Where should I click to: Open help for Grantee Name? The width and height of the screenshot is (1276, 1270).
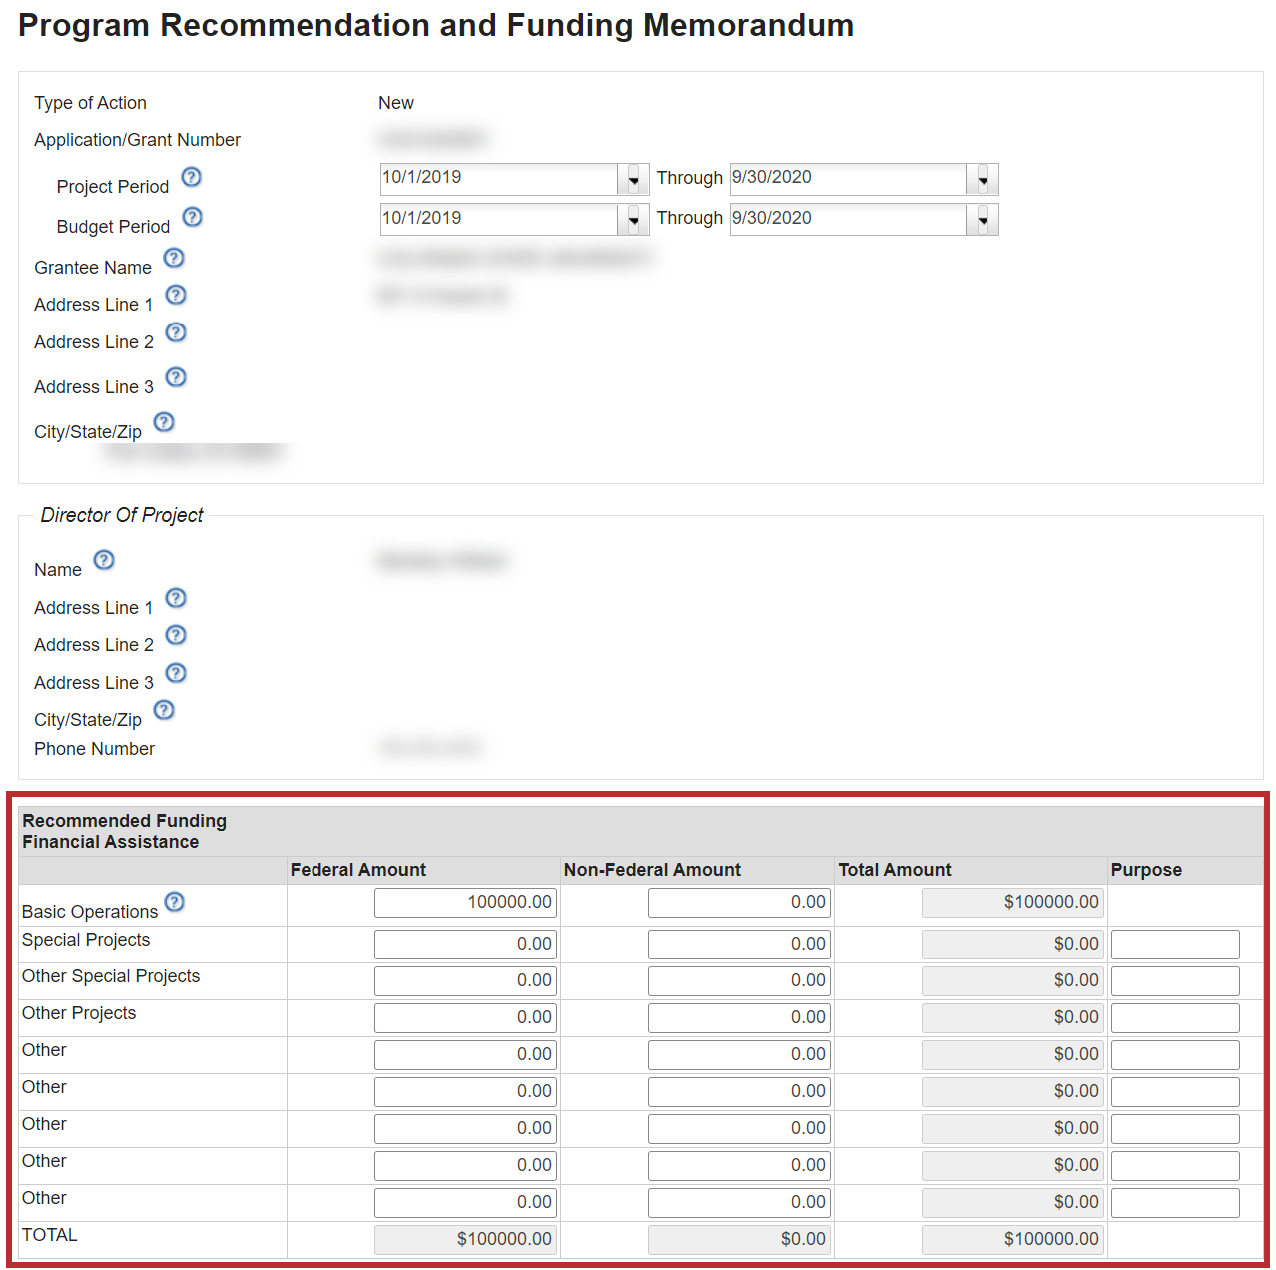(174, 258)
